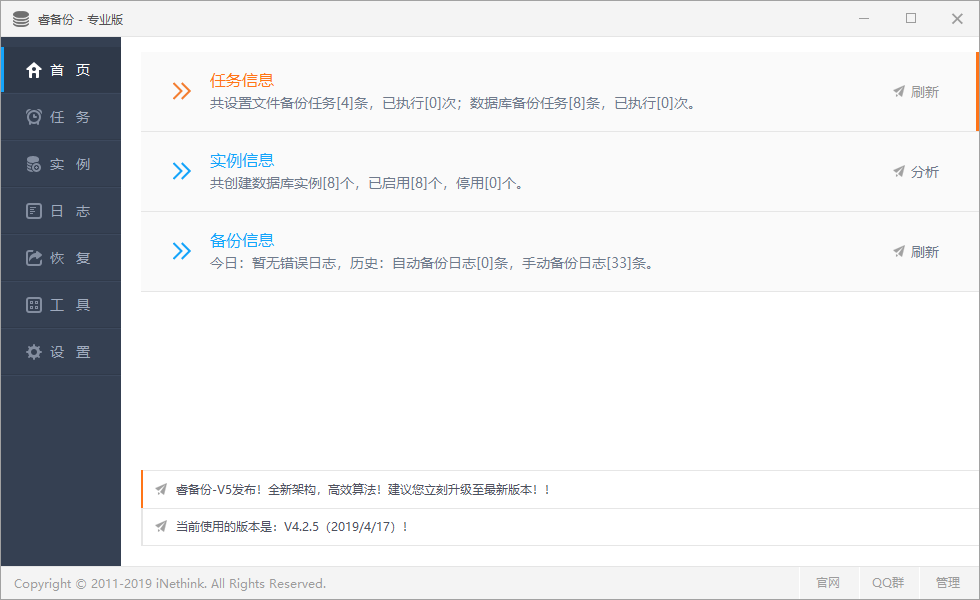
Task: Click the 实例信息 heading
Action: point(242,160)
